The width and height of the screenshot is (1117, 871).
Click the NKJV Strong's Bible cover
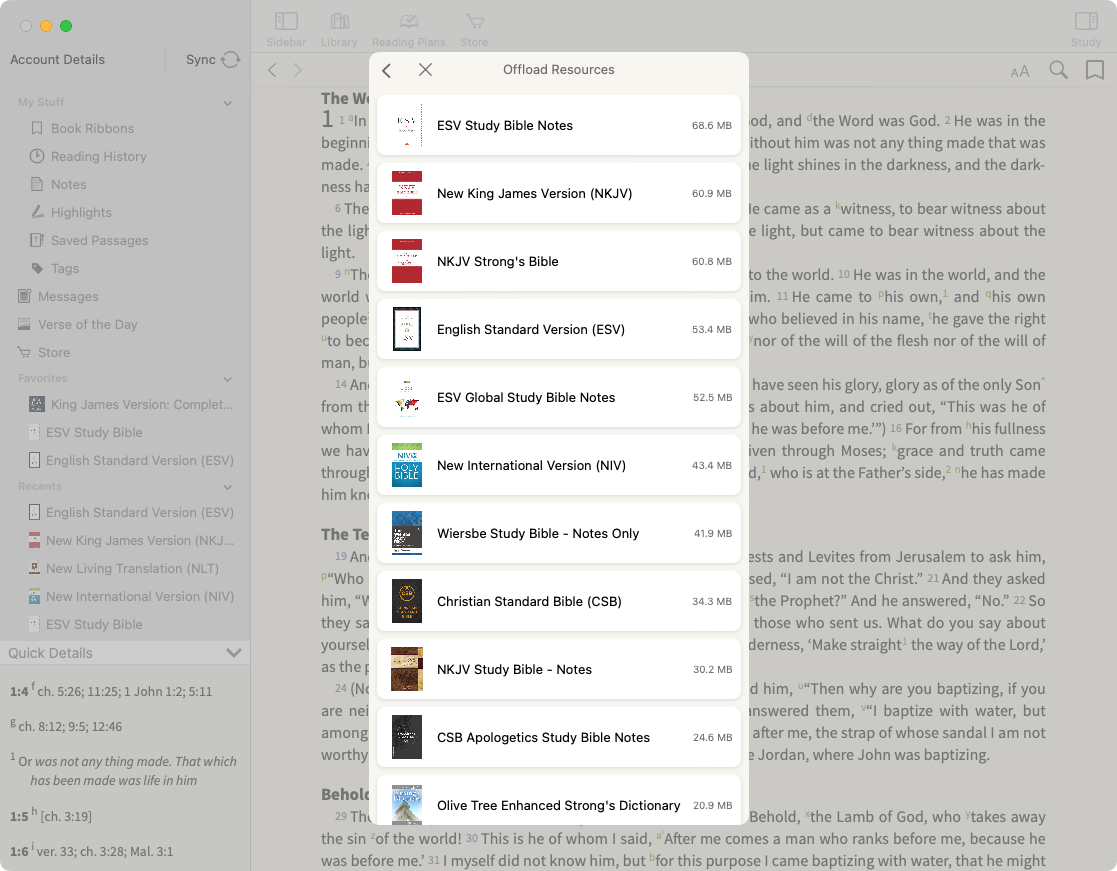(407, 261)
